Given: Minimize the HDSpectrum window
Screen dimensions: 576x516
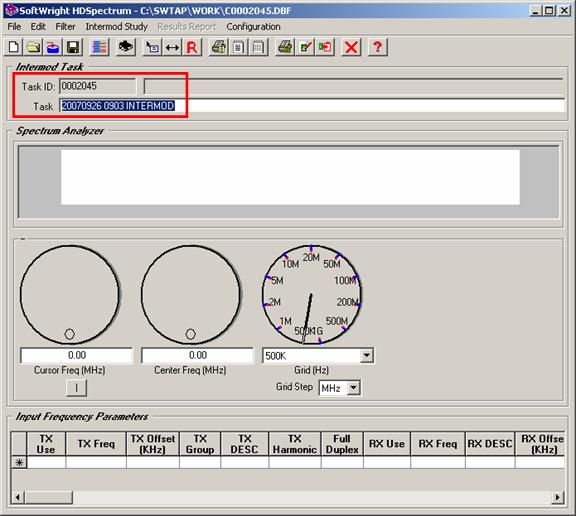Looking at the screenshot, I should (536, 11).
